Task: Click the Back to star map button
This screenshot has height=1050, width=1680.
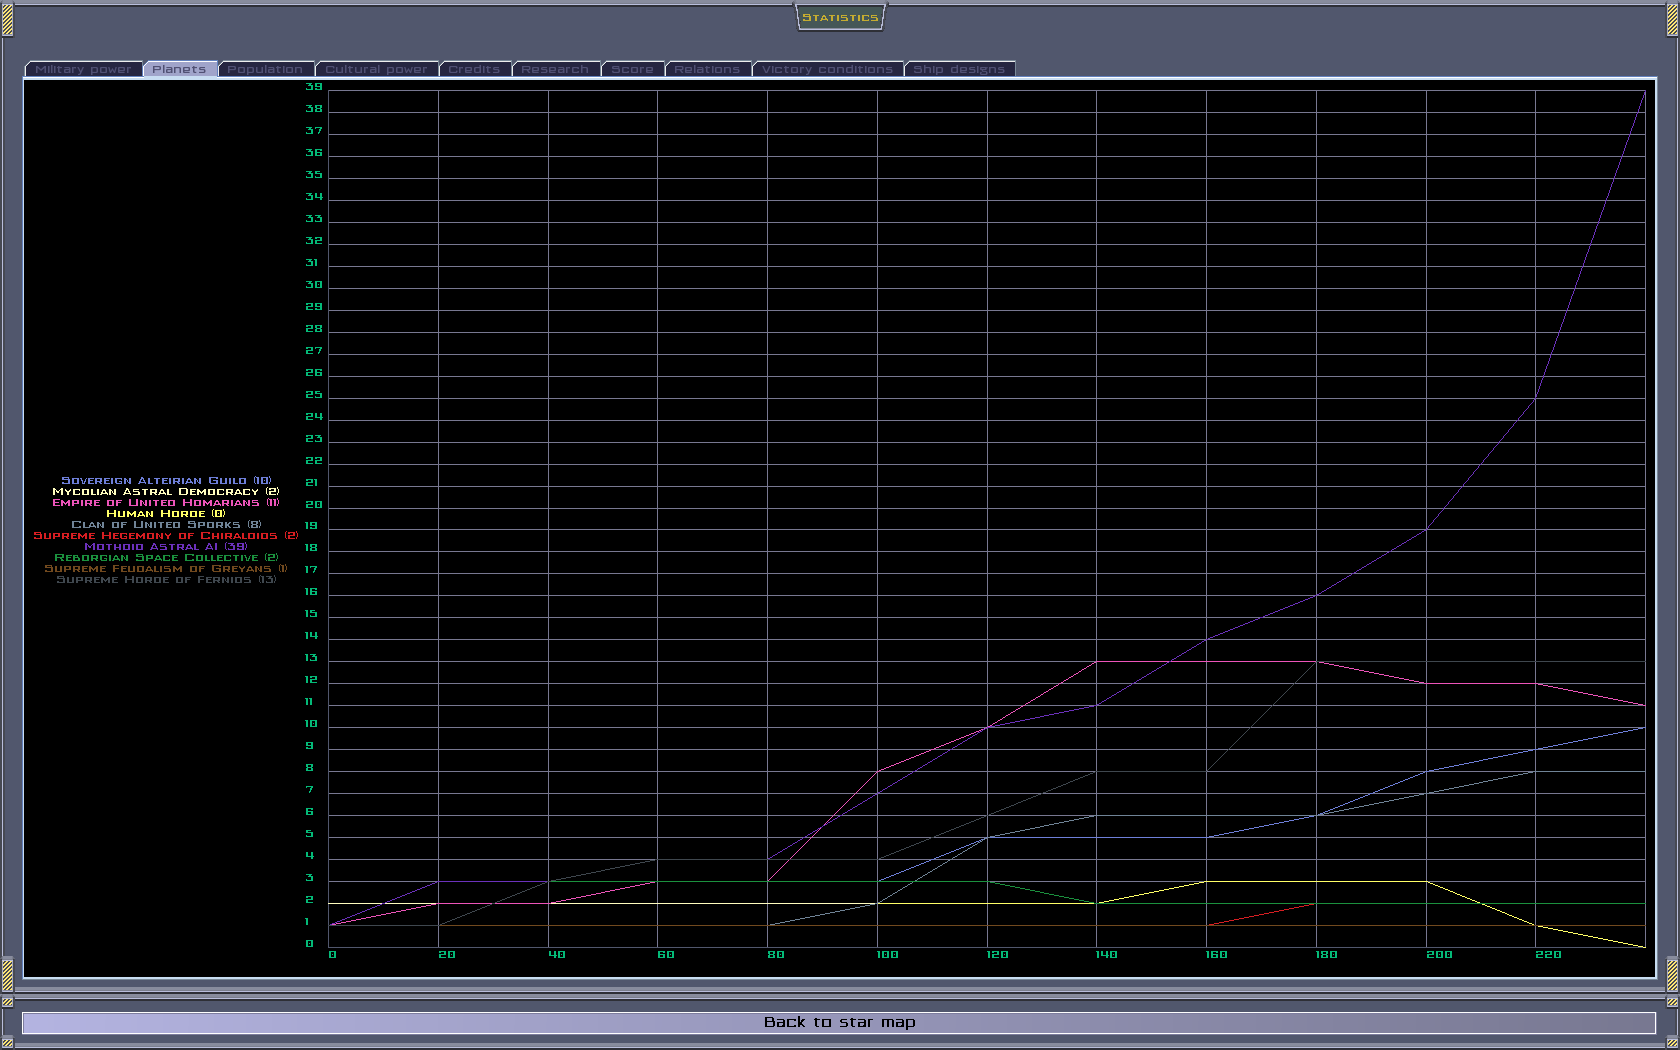Action: pyautogui.click(x=839, y=1022)
